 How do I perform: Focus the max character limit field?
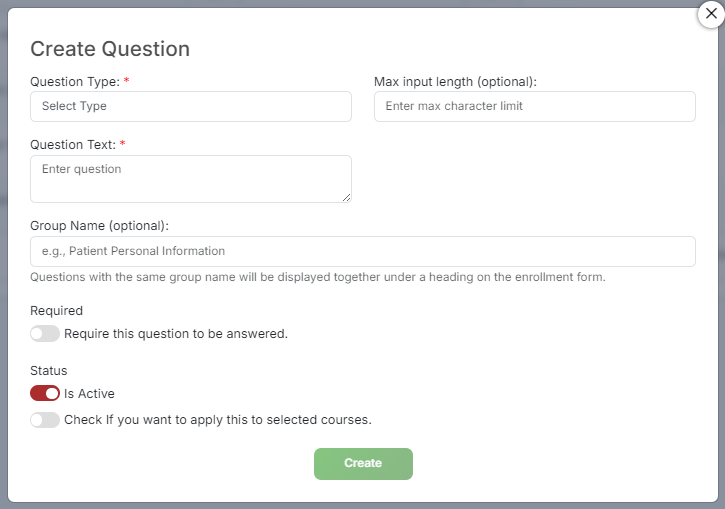pyautogui.click(x=535, y=106)
